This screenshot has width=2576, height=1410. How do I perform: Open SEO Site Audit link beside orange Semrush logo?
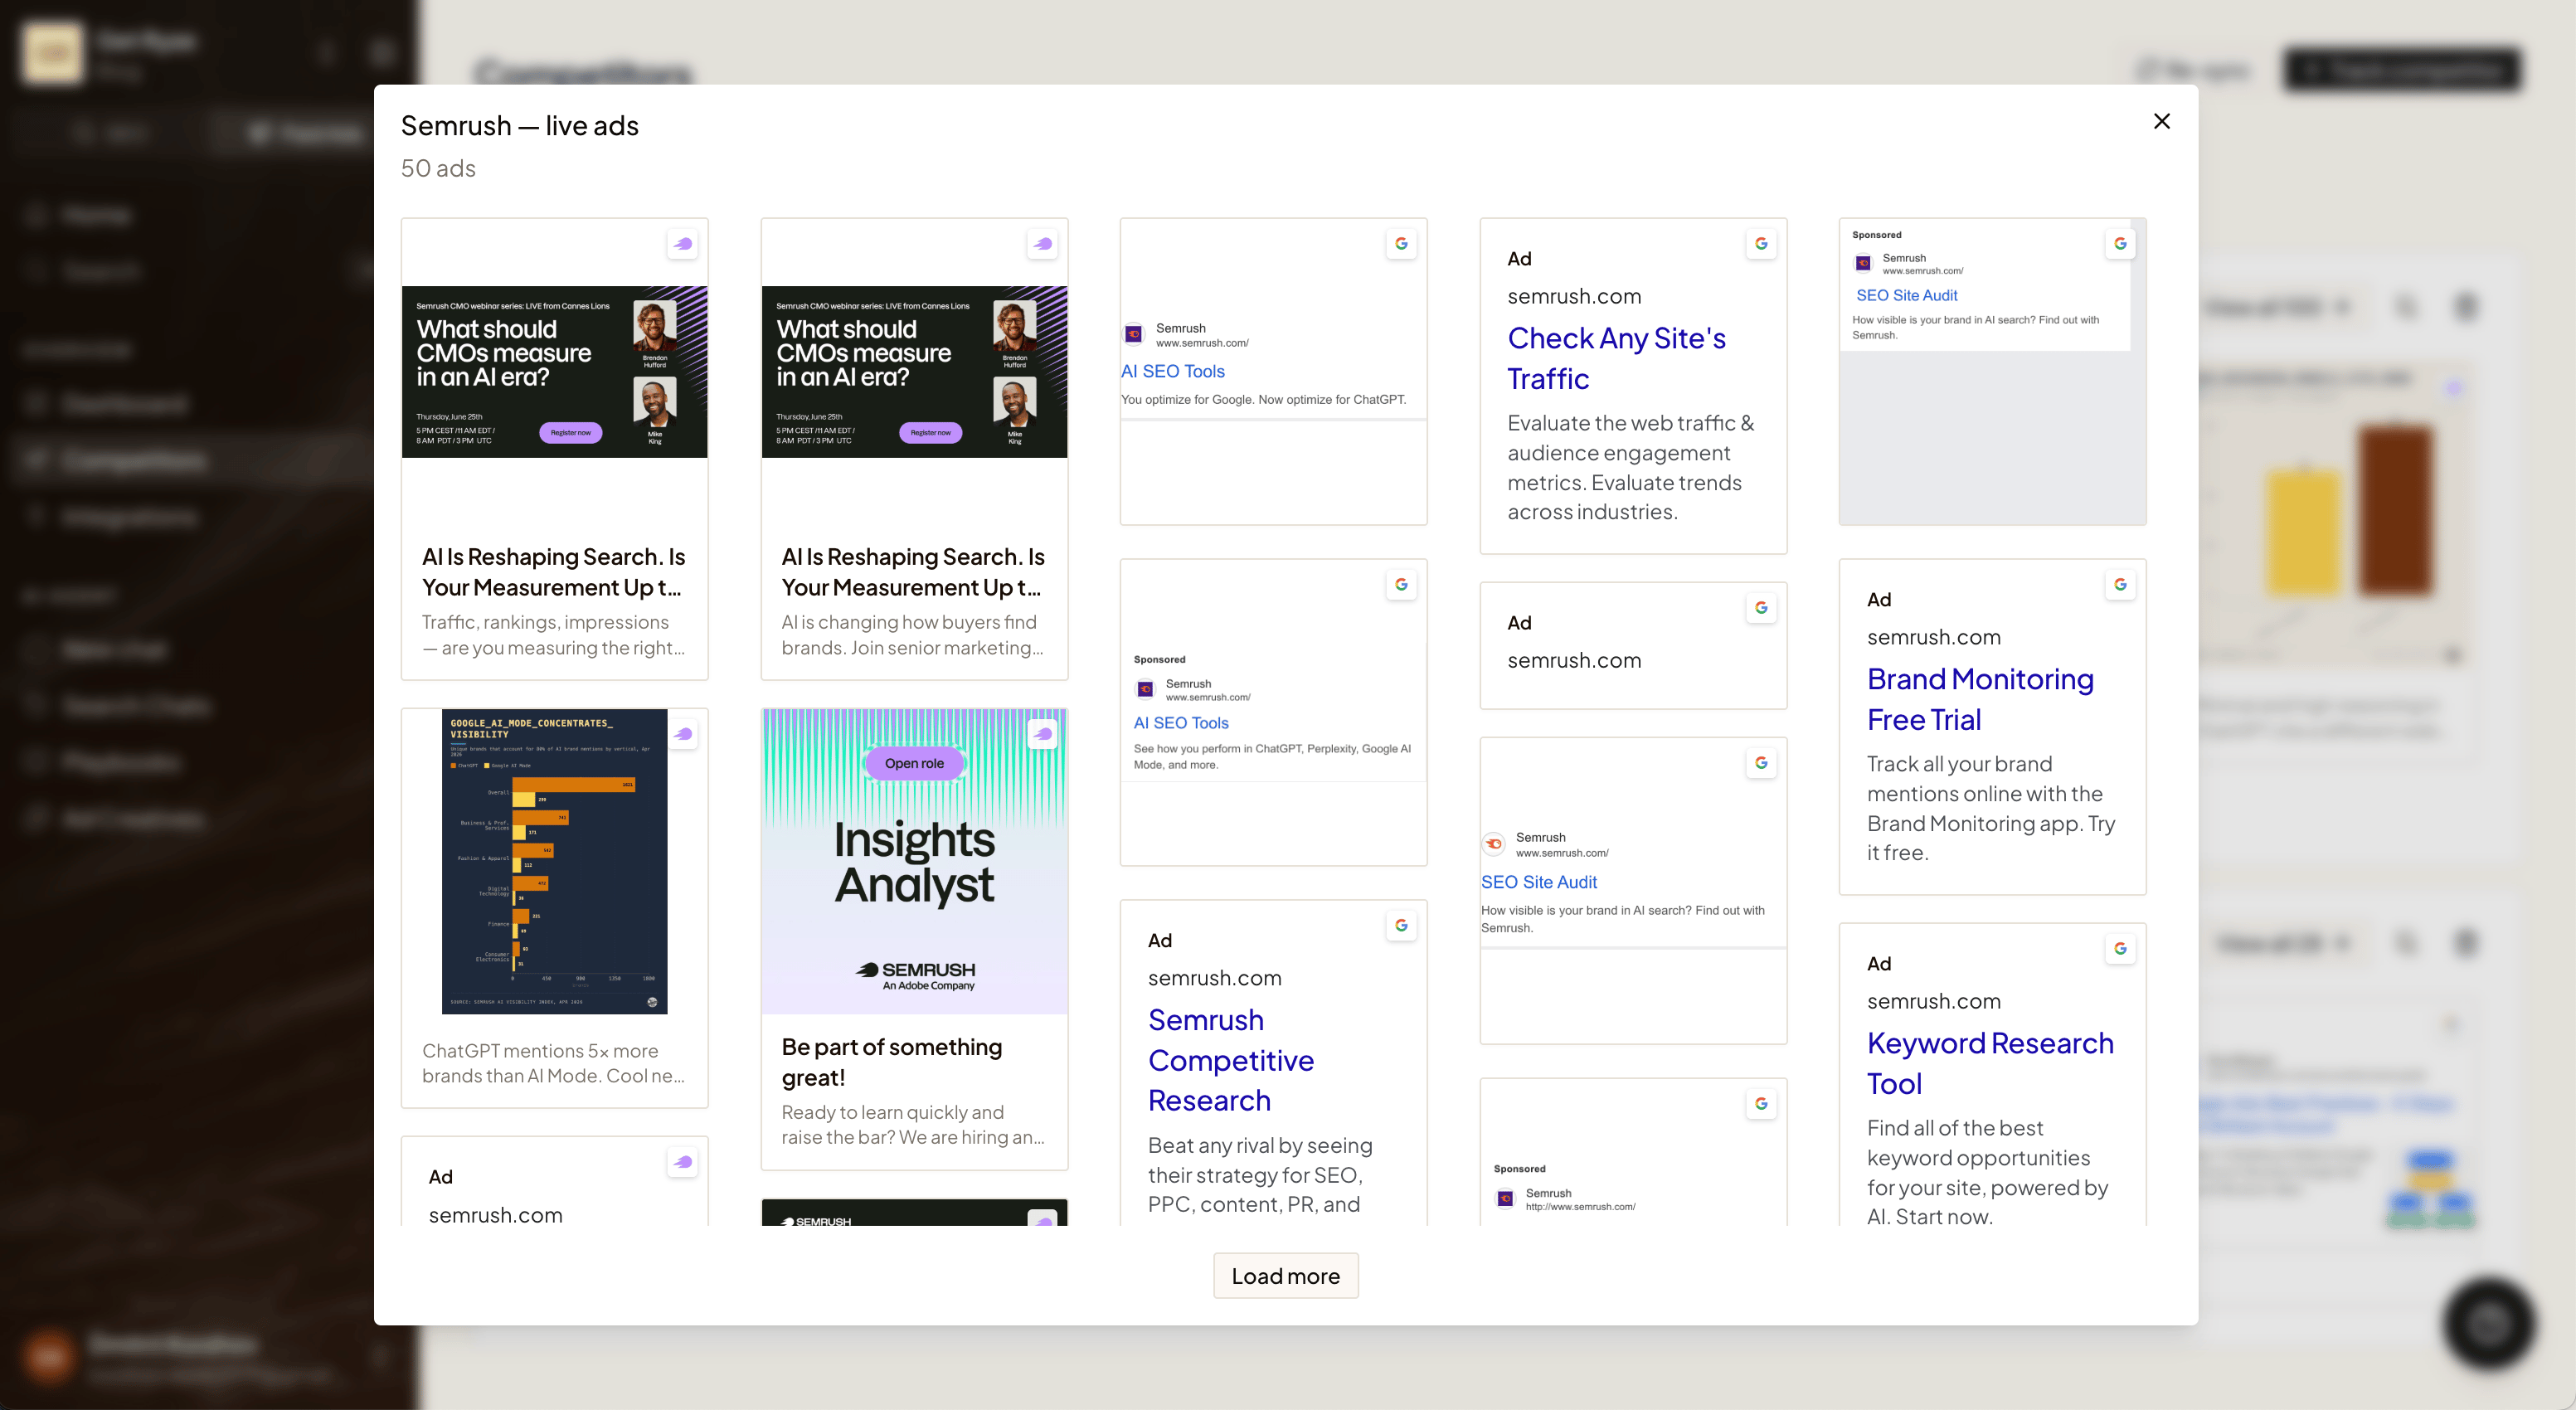point(1539,882)
